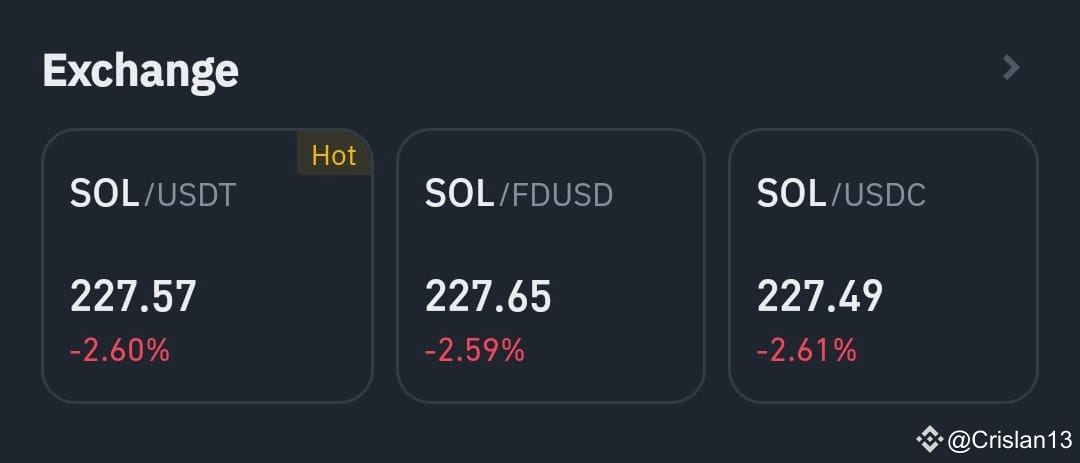
Task: Click the -2.60% change indicator
Action: [120, 351]
